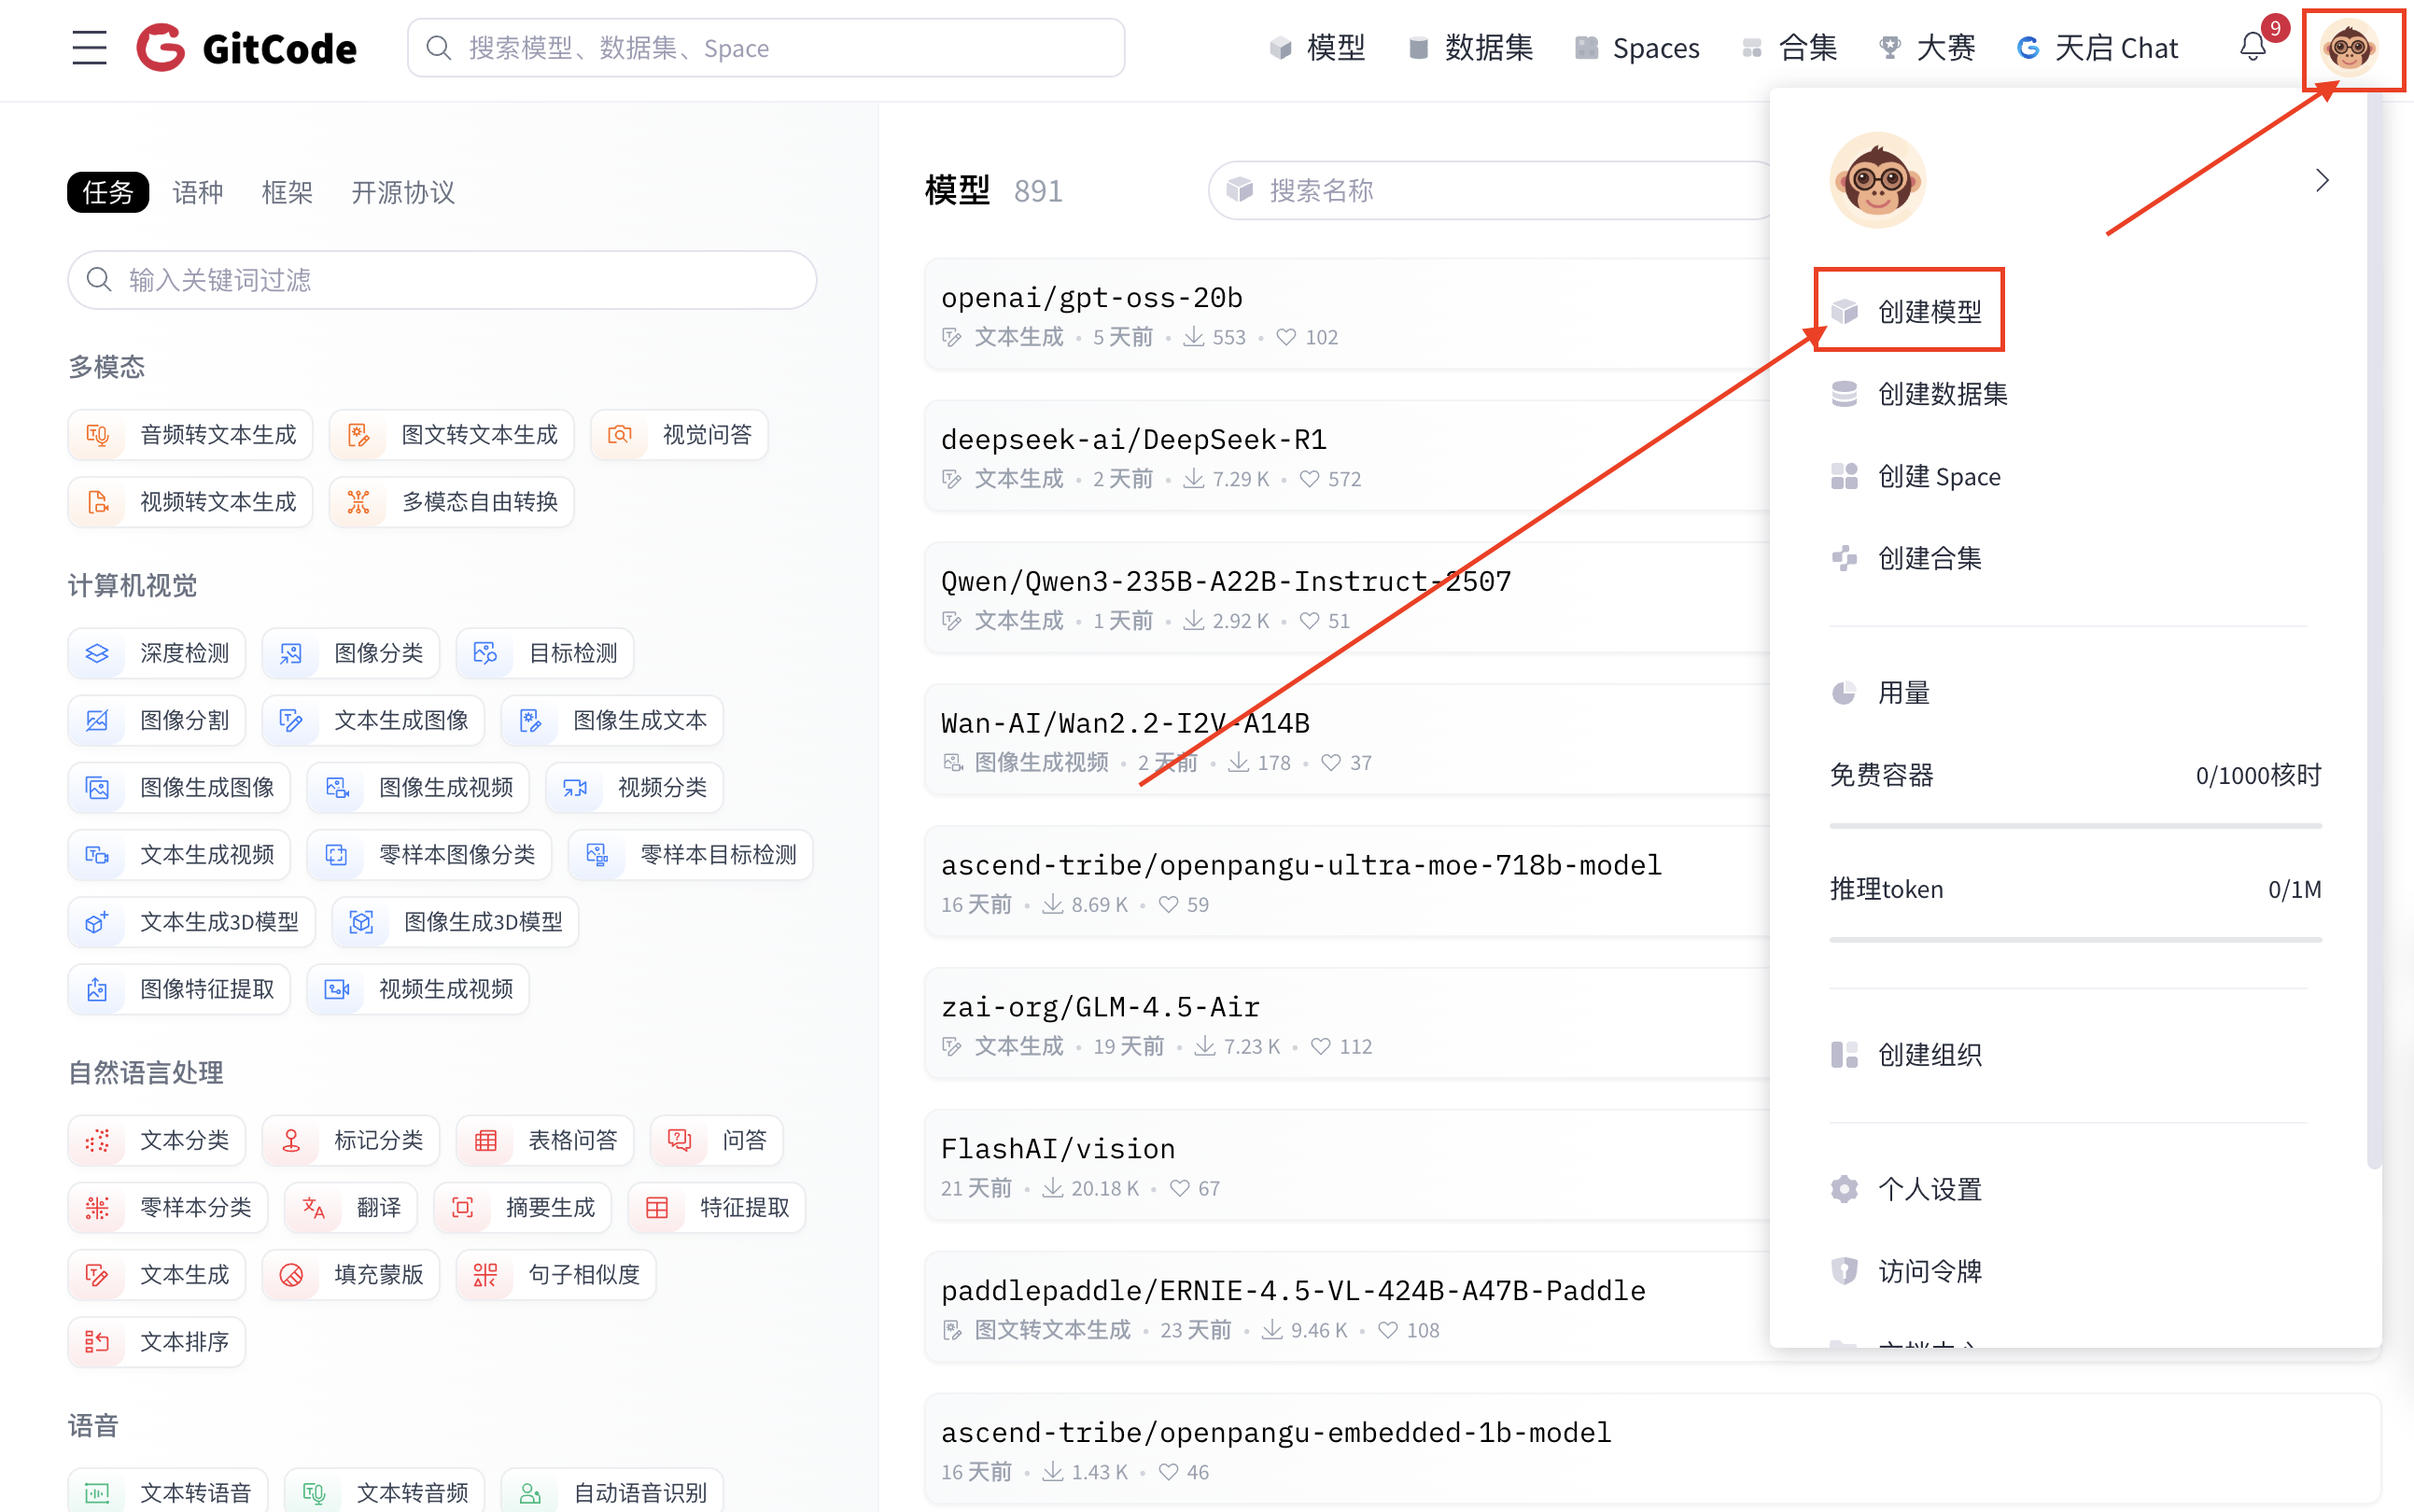Click the 文本生成图像 tag icon
The height and width of the screenshot is (1512, 2414).
point(291,721)
